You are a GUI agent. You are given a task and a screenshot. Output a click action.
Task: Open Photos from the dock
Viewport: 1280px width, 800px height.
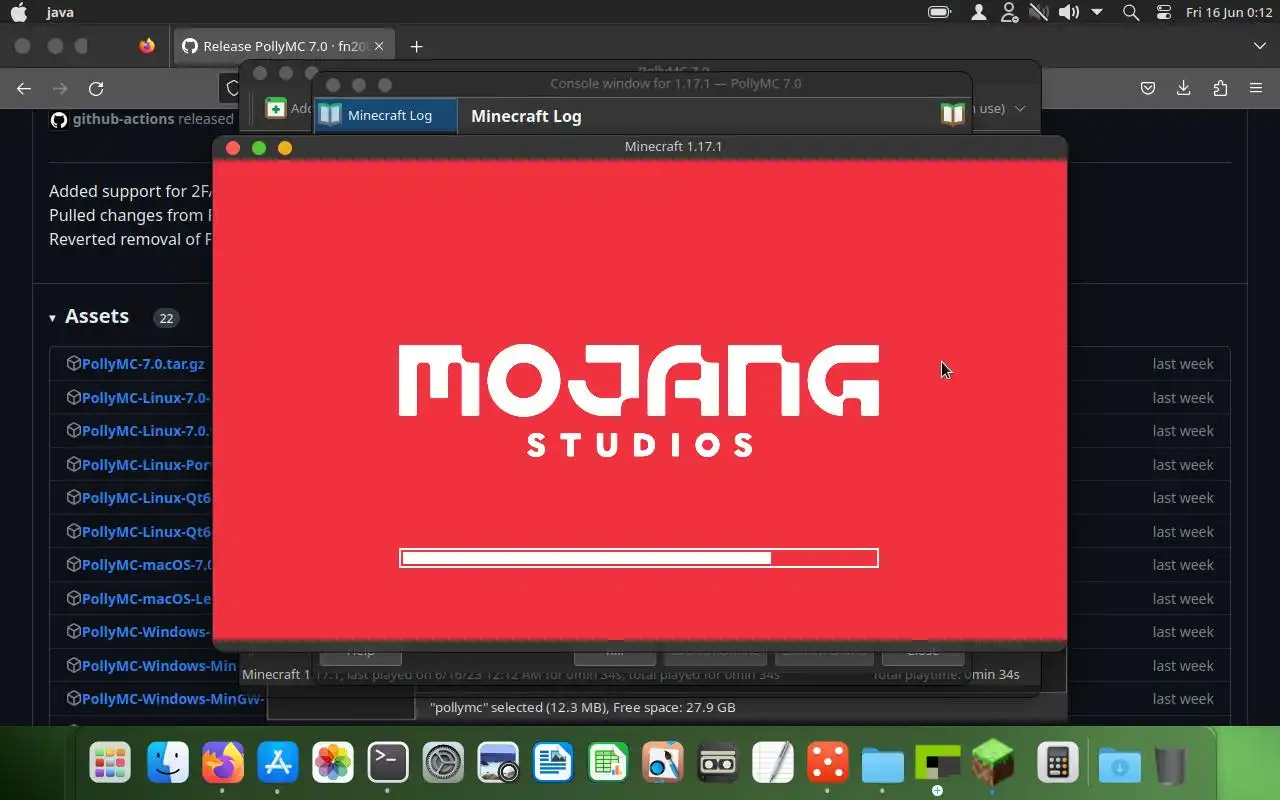click(333, 764)
